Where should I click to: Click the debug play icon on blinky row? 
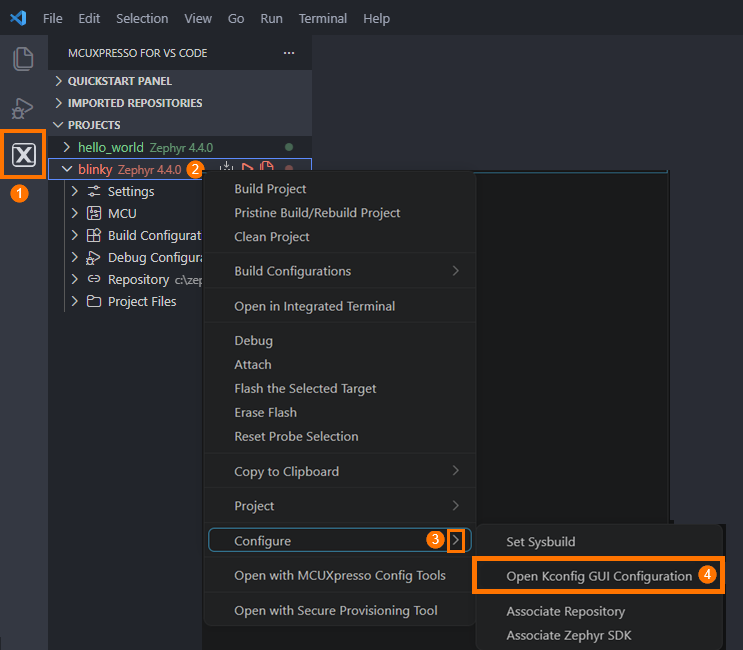pos(247,167)
